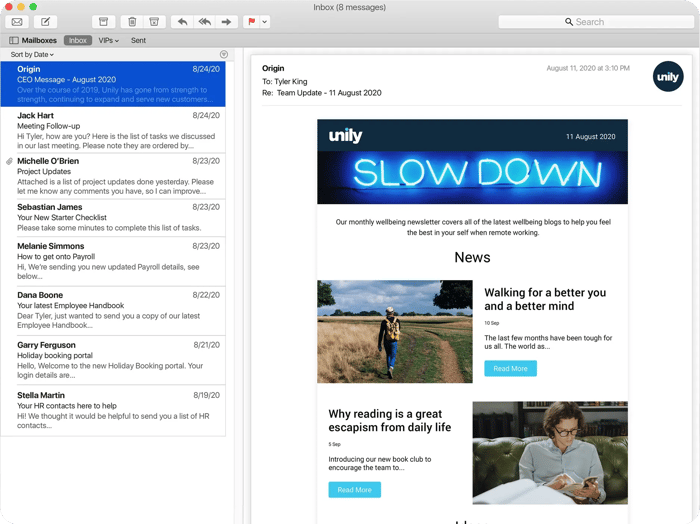Viewport: 700px width, 524px height.
Task: Delete the selected message with trash icon
Action: 132,22
